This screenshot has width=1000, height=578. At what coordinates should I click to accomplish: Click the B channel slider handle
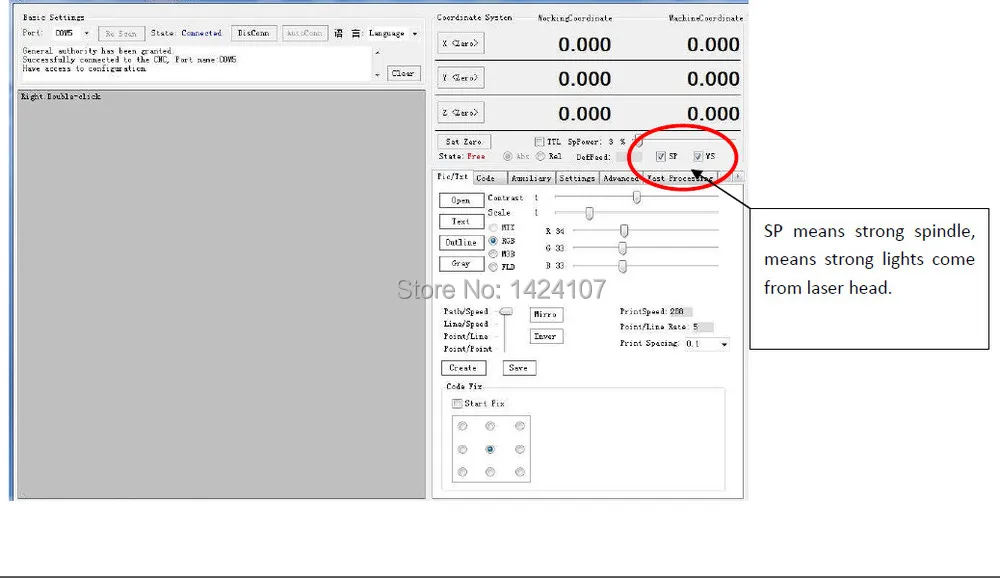click(x=622, y=266)
